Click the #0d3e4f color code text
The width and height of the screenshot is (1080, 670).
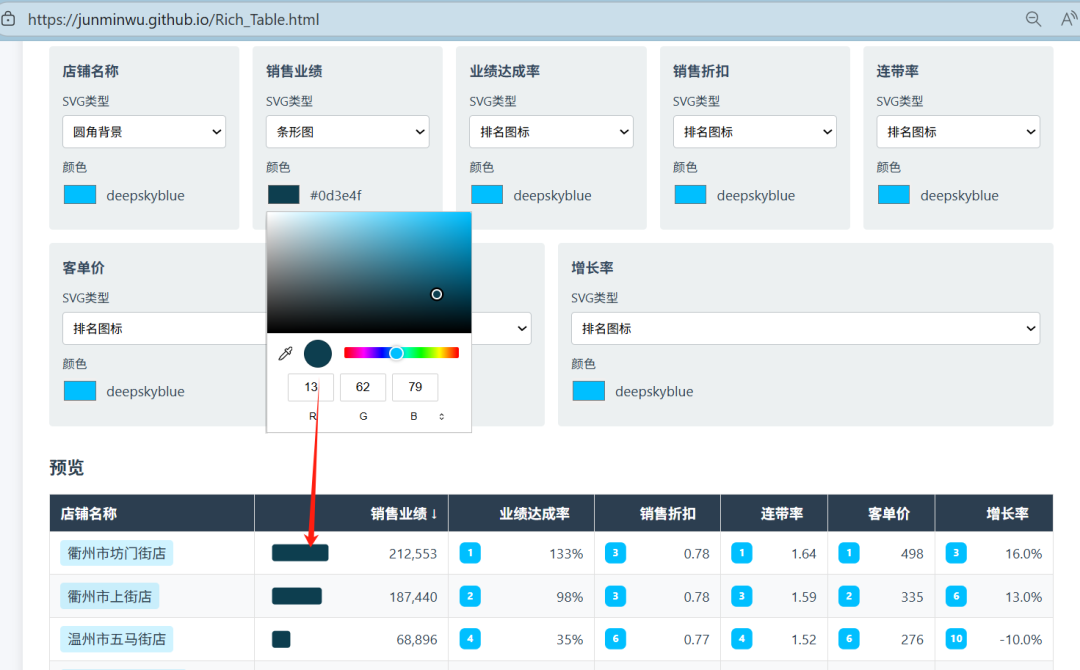point(335,196)
